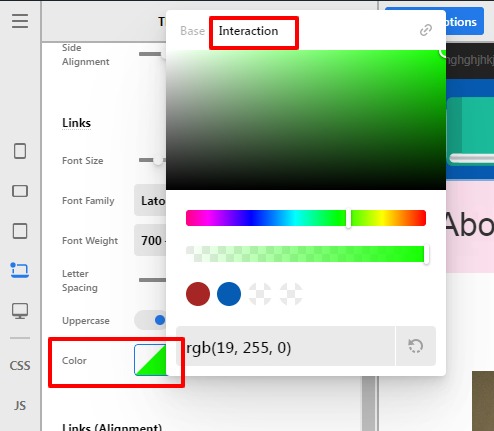The height and width of the screenshot is (431, 494).
Task: Open the Font Weight 700 dropdown
Action: [150, 241]
